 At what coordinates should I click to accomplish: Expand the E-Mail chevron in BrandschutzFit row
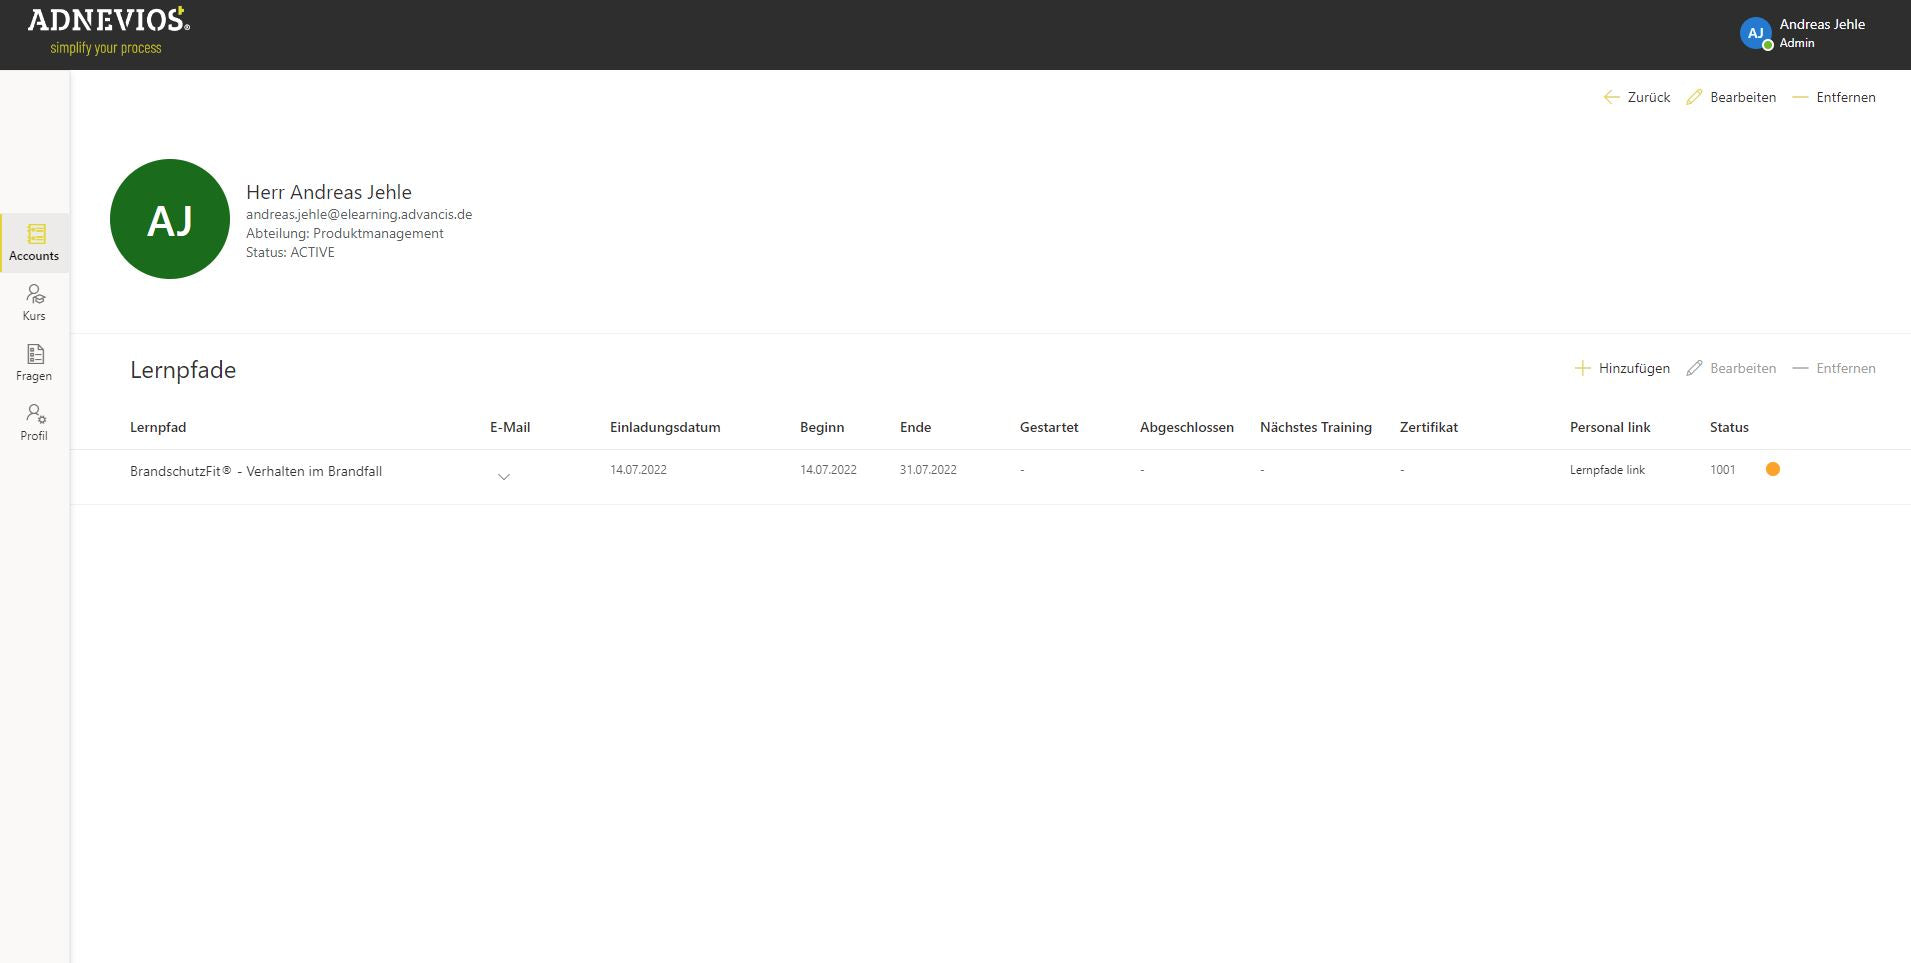[504, 477]
